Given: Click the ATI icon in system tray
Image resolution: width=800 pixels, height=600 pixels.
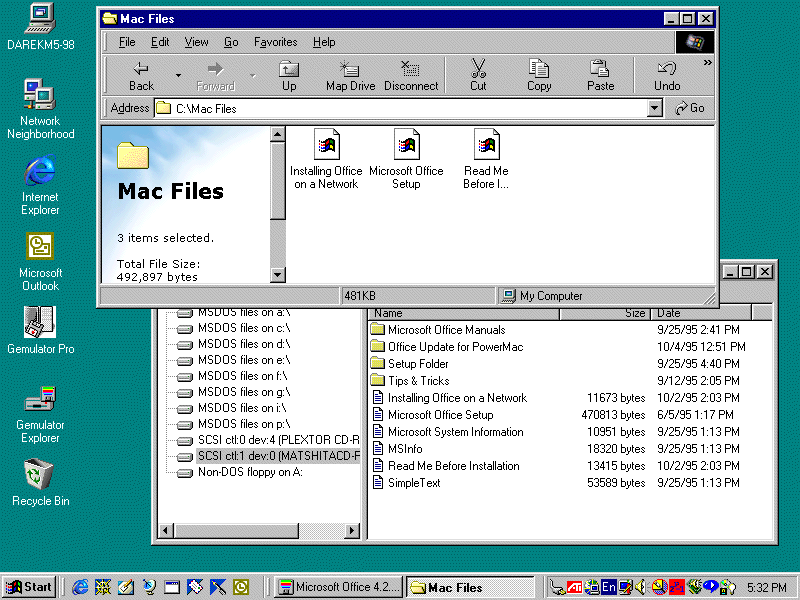Looking at the screenshot, I should click(574, 587).
